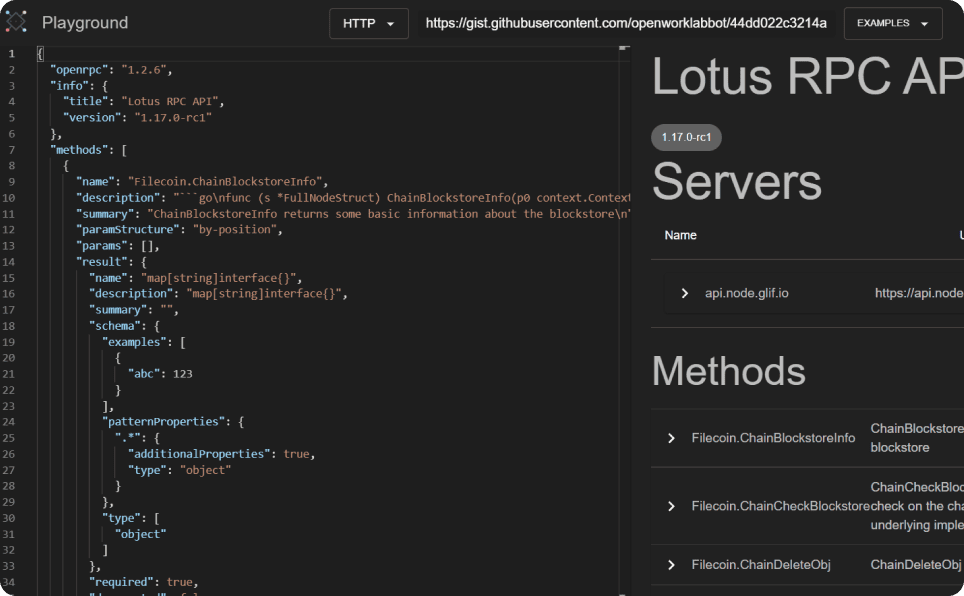The height and width of the screenshot is (596, 964).
Task: Click the "openrpc": "1.2.6" line in editor
Action: 111,70
